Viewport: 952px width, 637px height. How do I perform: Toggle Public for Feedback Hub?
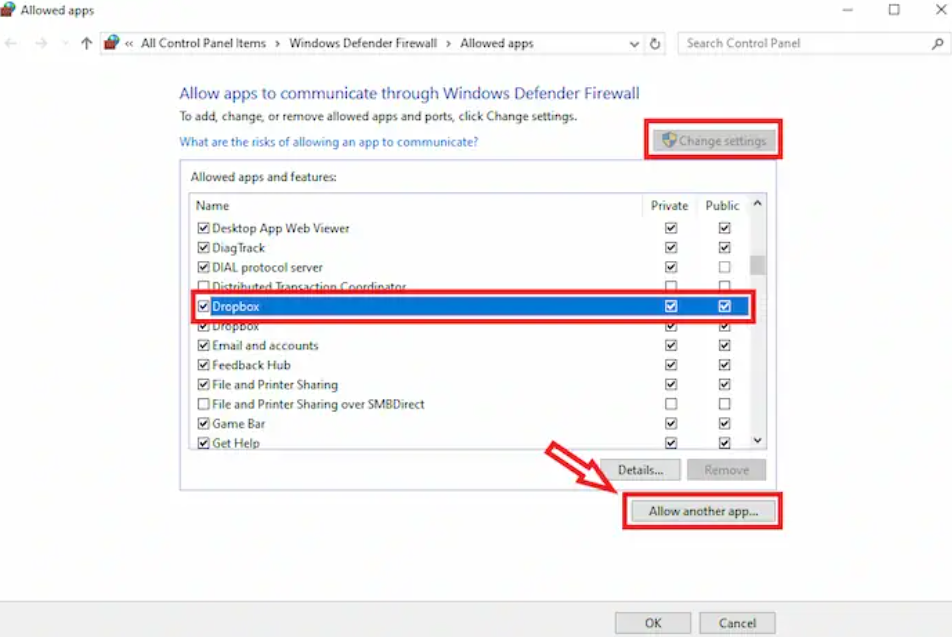724,365
